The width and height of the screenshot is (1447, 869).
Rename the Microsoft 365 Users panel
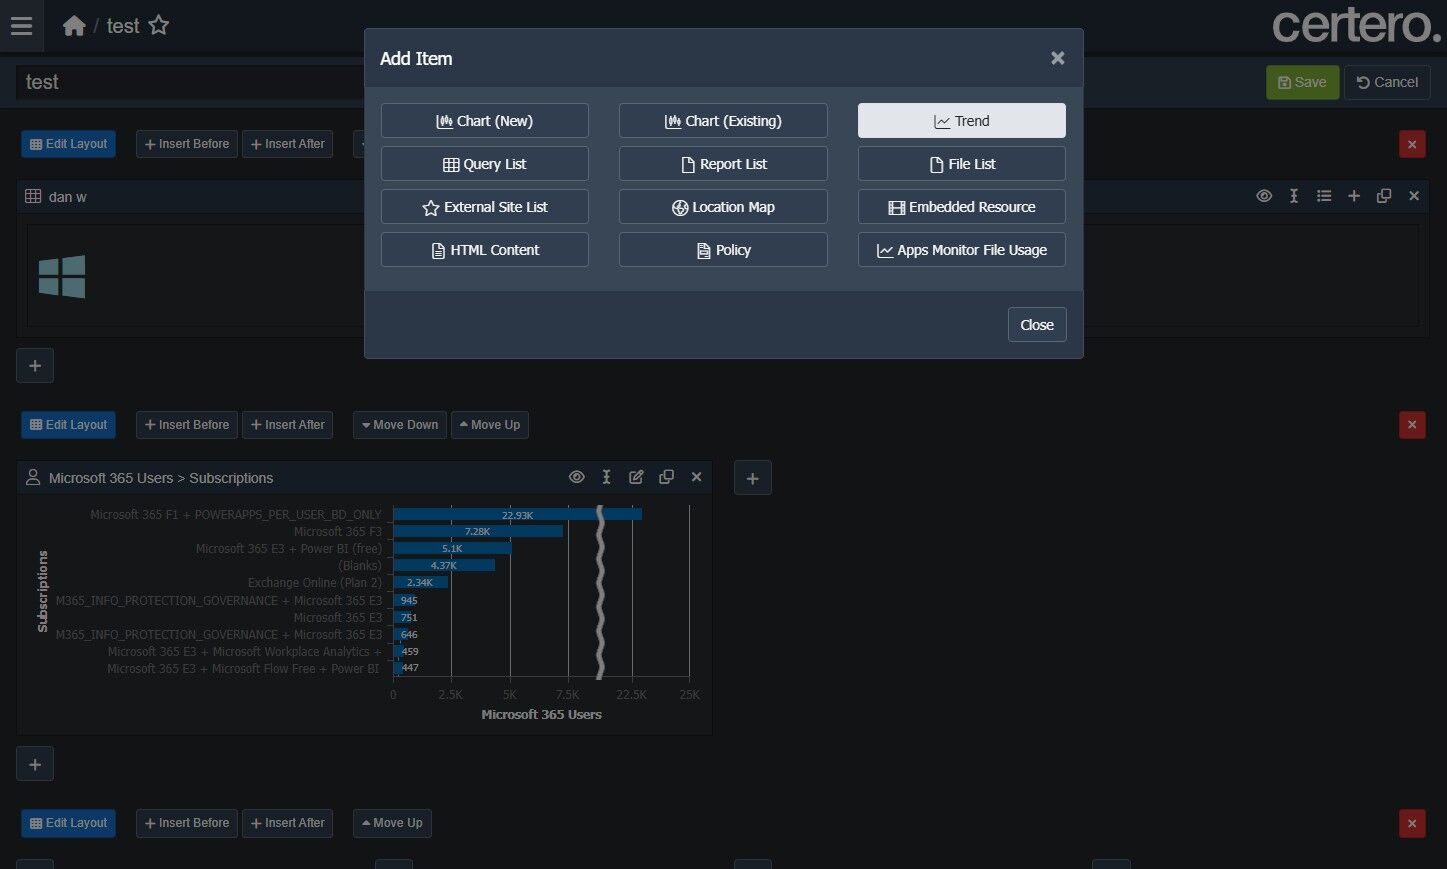click(607, 477)
